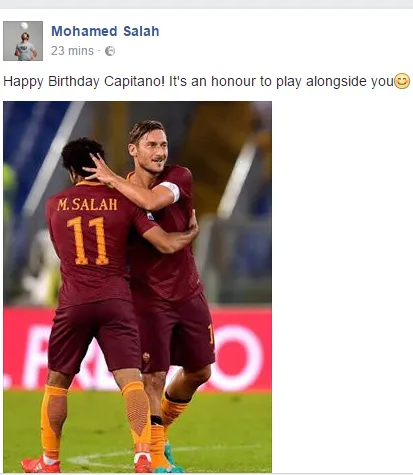This screenshot has width=413, height=475.
Task: Click the maroon shorts of the number 11 player
Action: pyautogui.click(x=94, y=337)
